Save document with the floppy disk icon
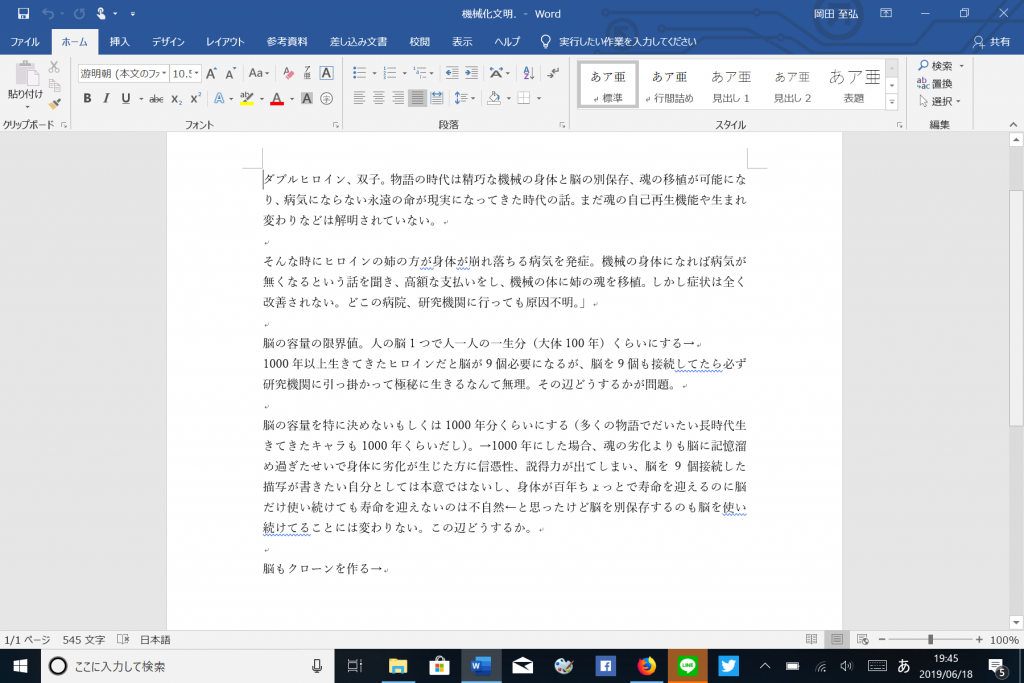 tap(23, 13)
